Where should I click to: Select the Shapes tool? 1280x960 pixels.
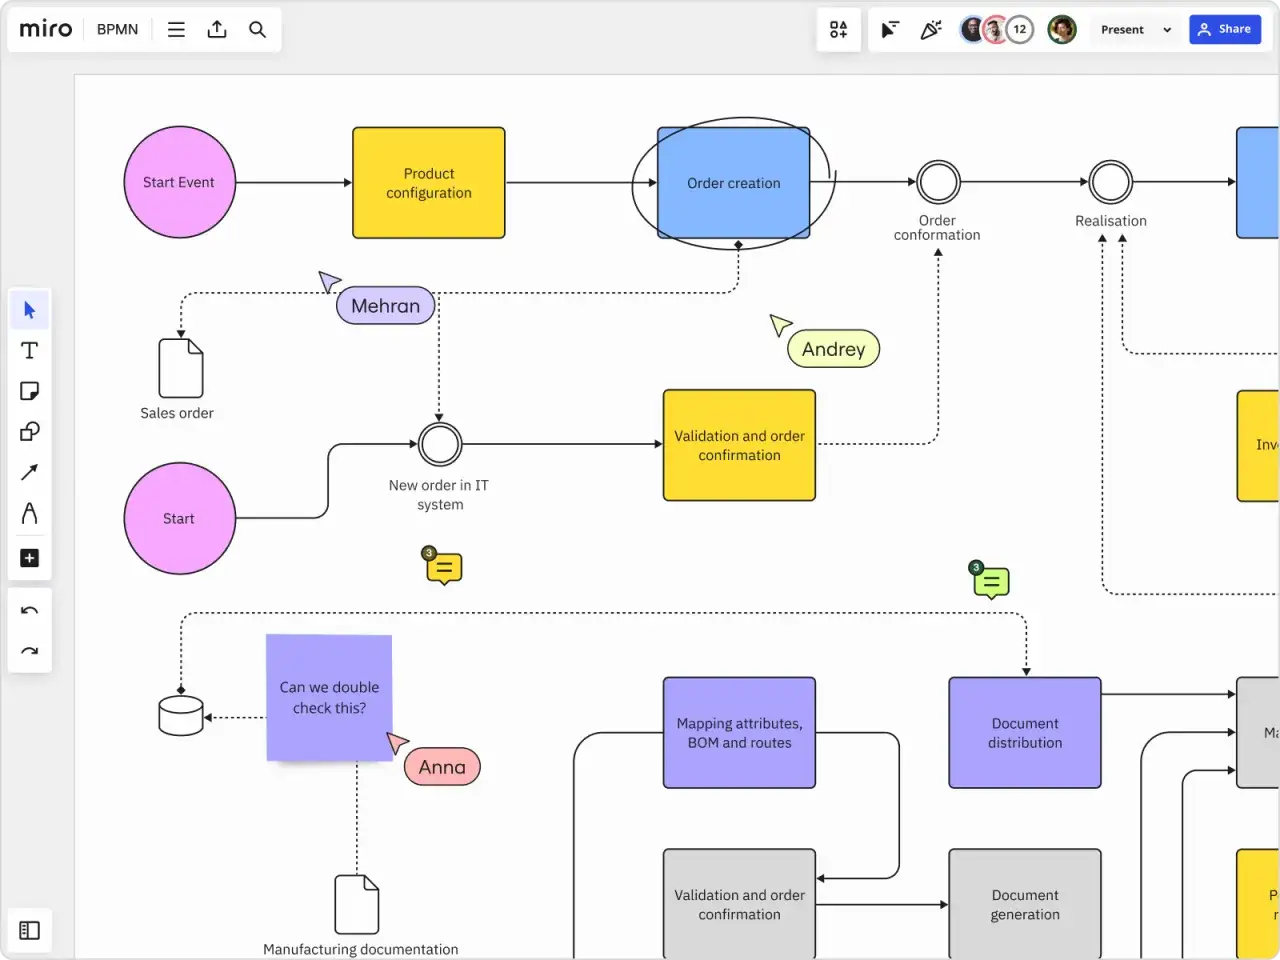point(29,431)
